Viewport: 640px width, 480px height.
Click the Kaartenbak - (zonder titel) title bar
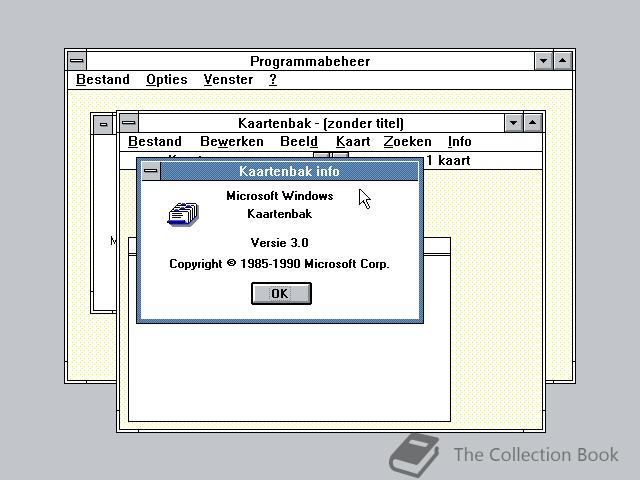pos(321,123)
